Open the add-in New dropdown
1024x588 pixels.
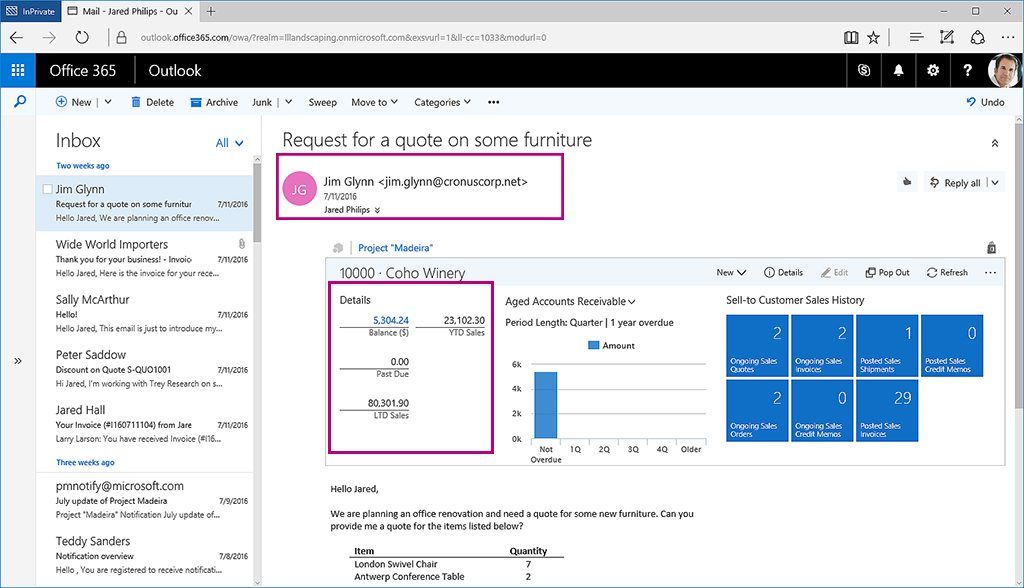[731, 272]
